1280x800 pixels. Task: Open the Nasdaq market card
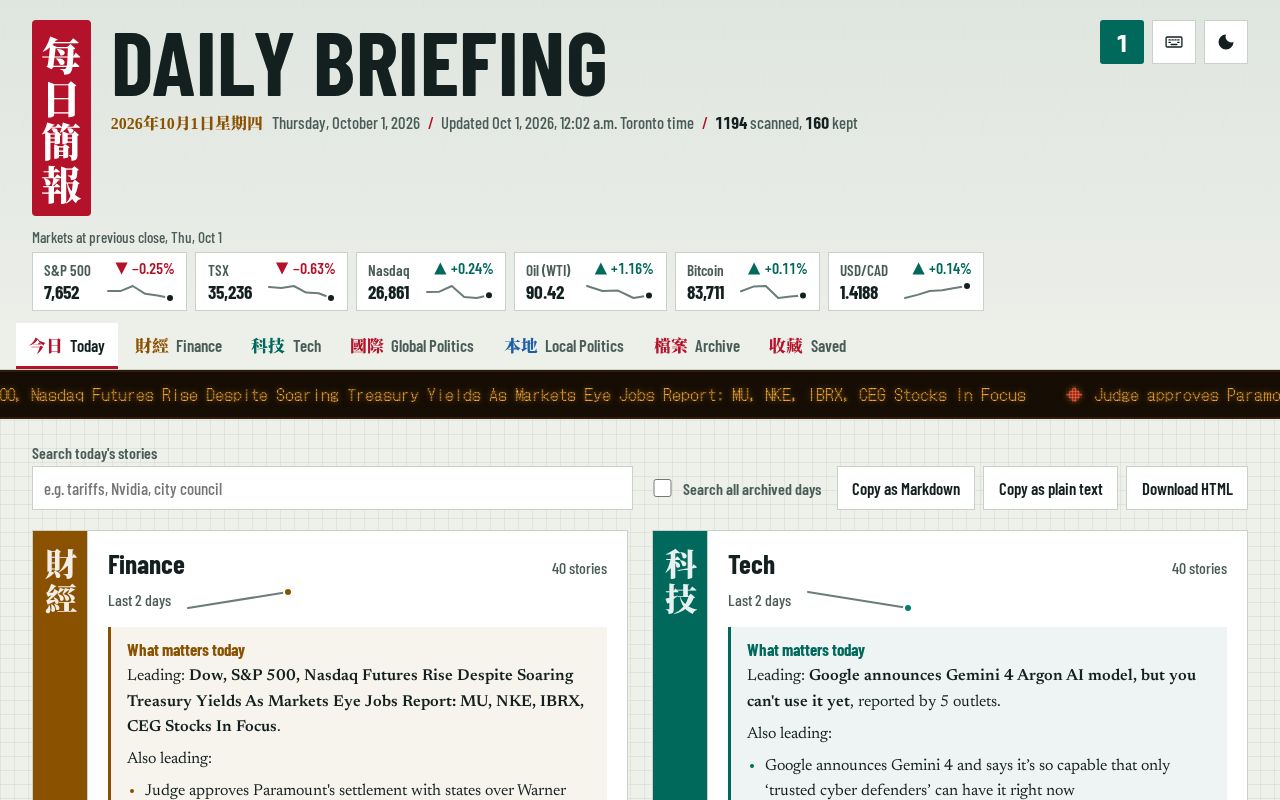(431, 281)
